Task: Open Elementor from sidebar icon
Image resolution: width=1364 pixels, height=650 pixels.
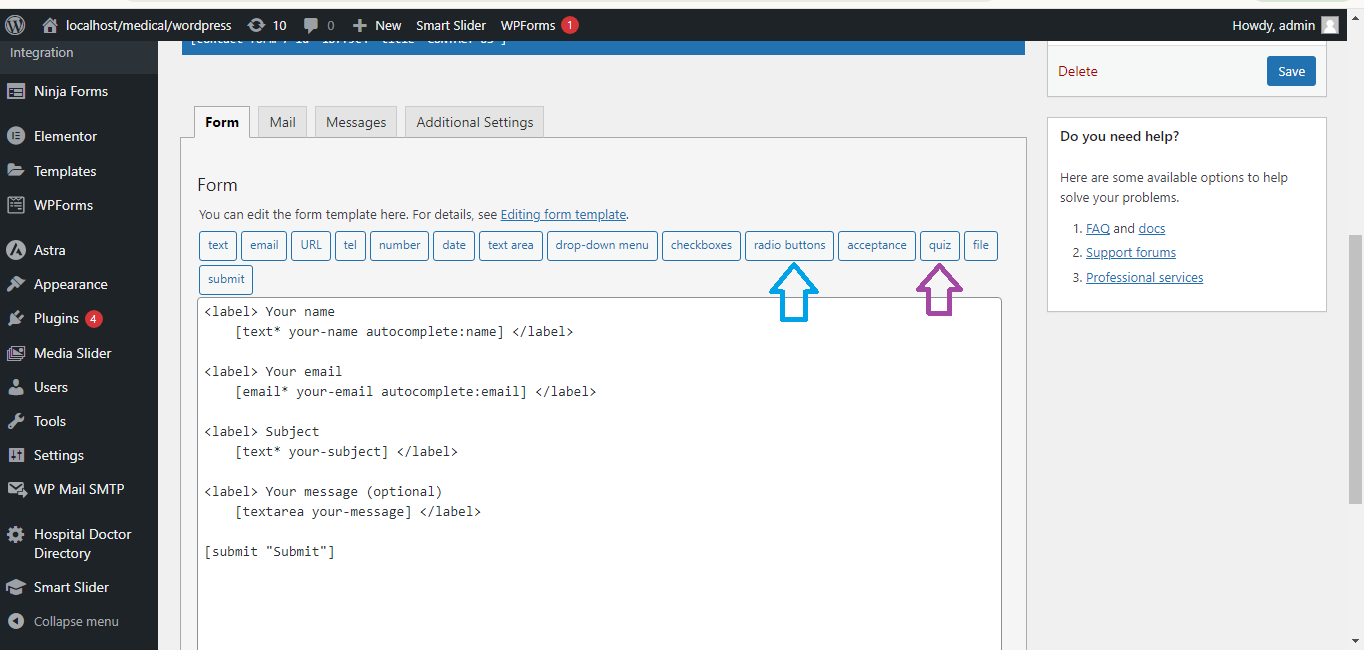Action: pos(16,136)
